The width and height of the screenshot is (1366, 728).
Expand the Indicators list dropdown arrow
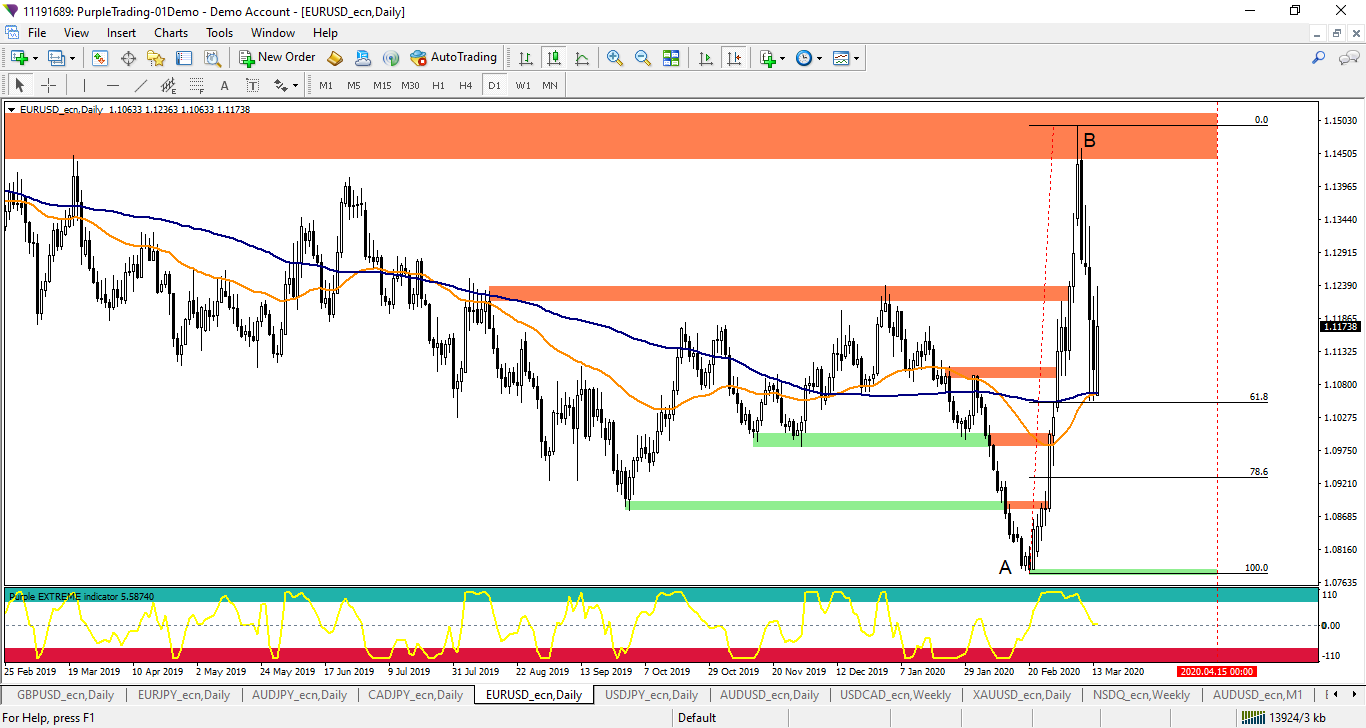pos(782,58)
